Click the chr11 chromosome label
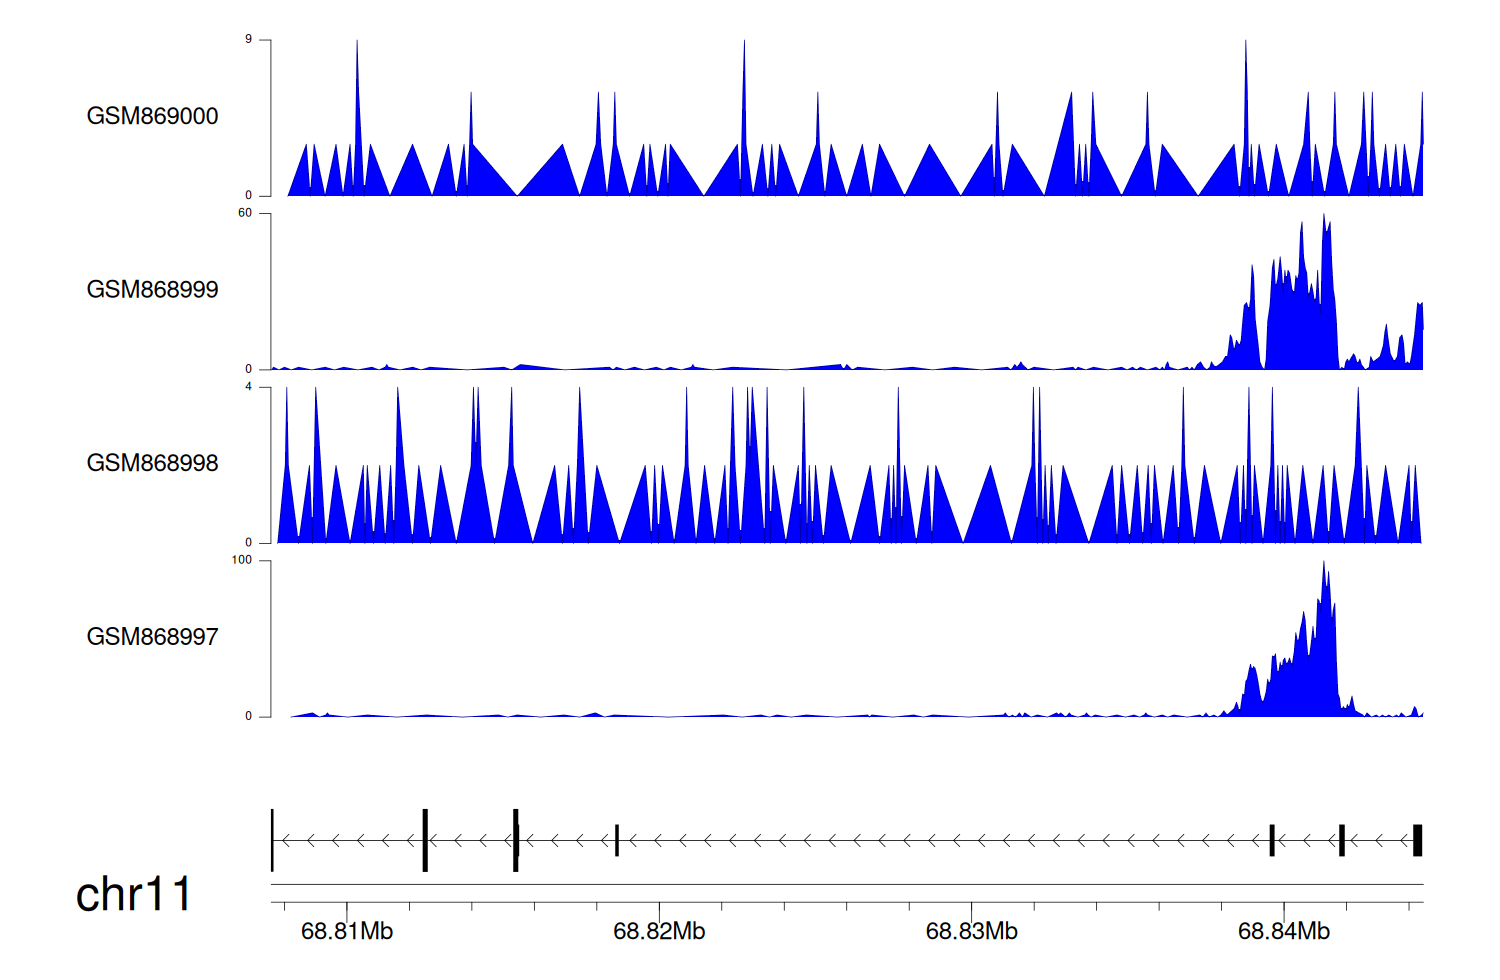Image resolution: width=1500 pixels, height=980 pixels. [x=133, y=894]
